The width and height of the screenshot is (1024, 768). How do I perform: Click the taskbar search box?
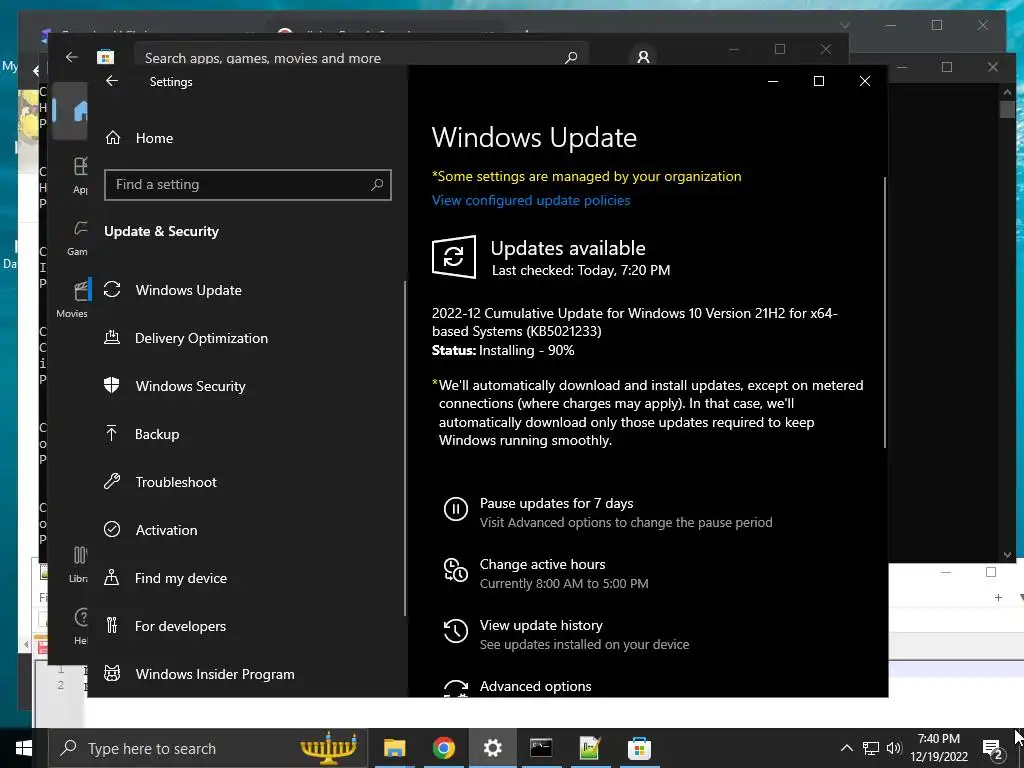(x=208, y=748)
